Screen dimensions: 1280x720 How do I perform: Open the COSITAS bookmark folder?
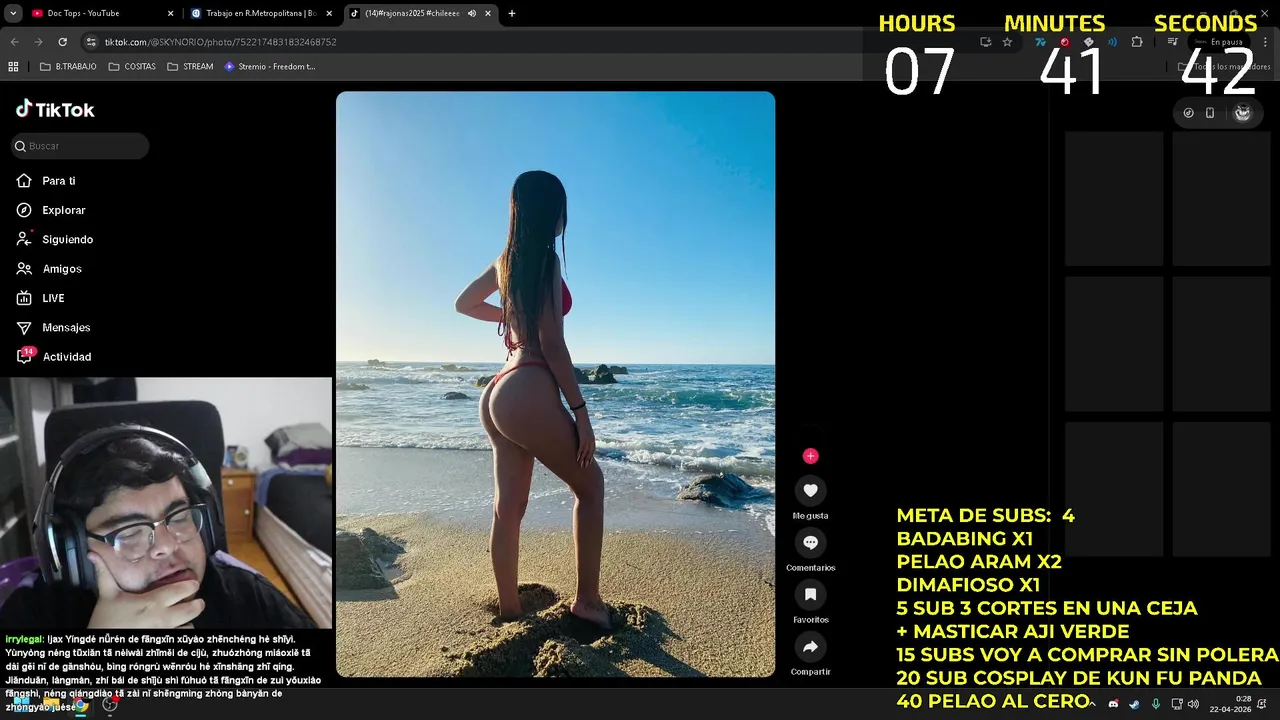(x=132, y=66)
